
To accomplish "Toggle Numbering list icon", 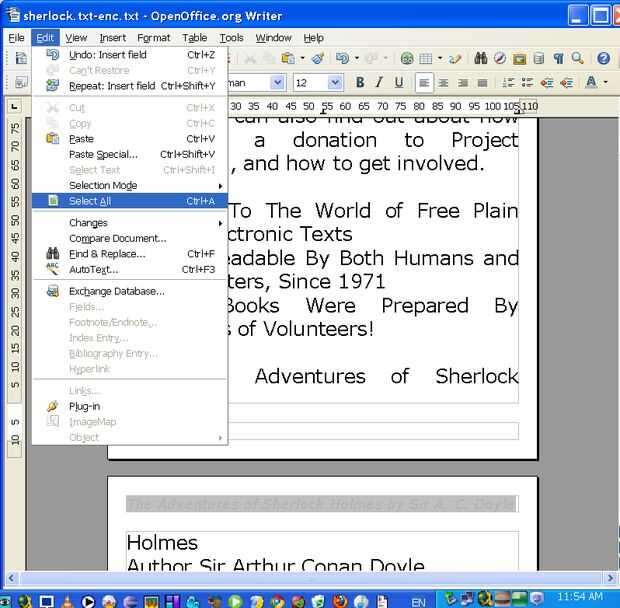I will [x=508, y=83].
